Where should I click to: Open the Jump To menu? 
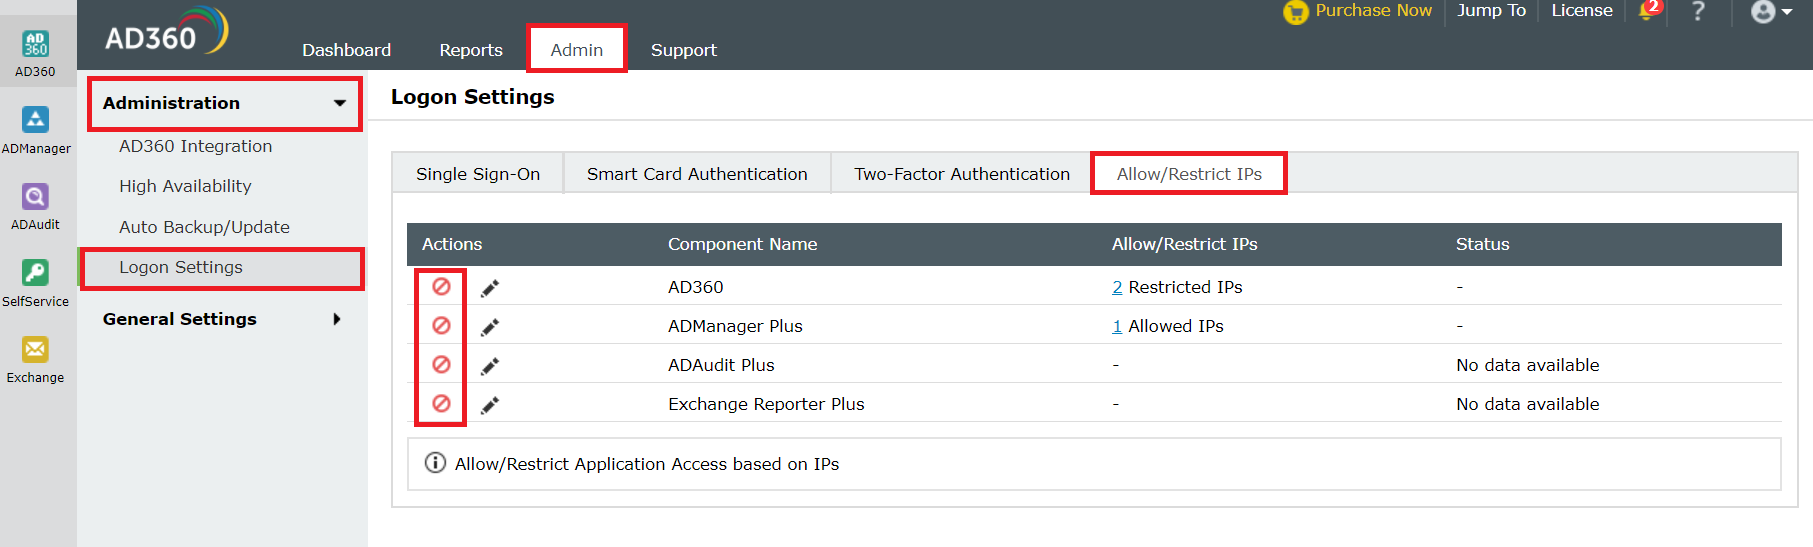click(1491, 10)
